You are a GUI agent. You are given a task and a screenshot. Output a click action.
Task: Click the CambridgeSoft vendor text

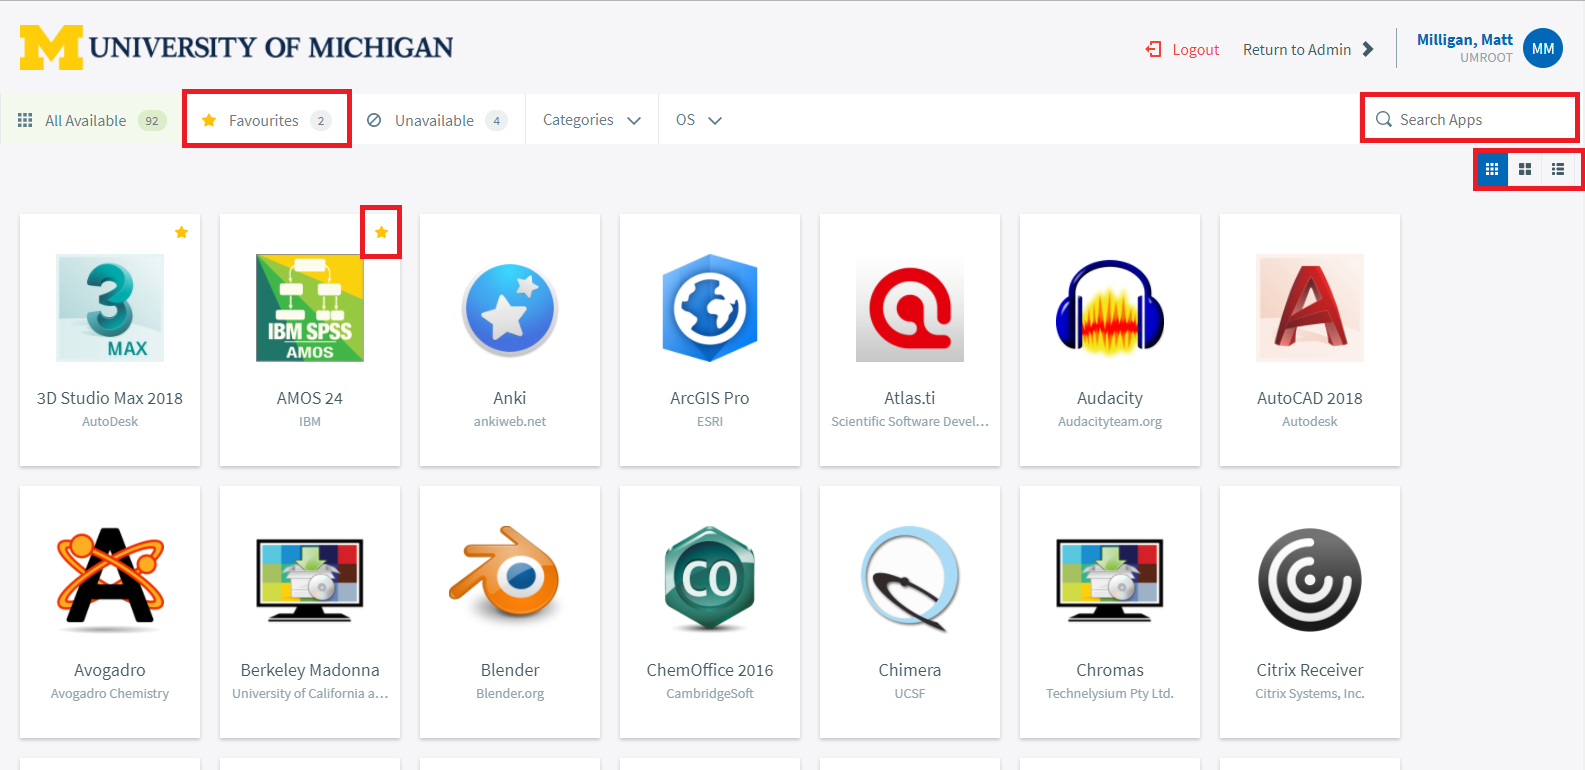[x=710, y=694]
